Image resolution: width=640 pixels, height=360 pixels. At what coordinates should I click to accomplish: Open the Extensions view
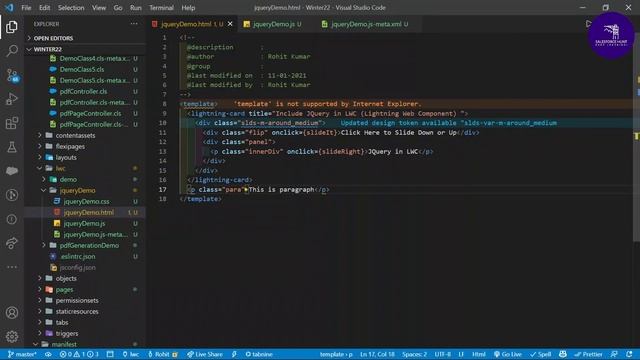(12, 123)
